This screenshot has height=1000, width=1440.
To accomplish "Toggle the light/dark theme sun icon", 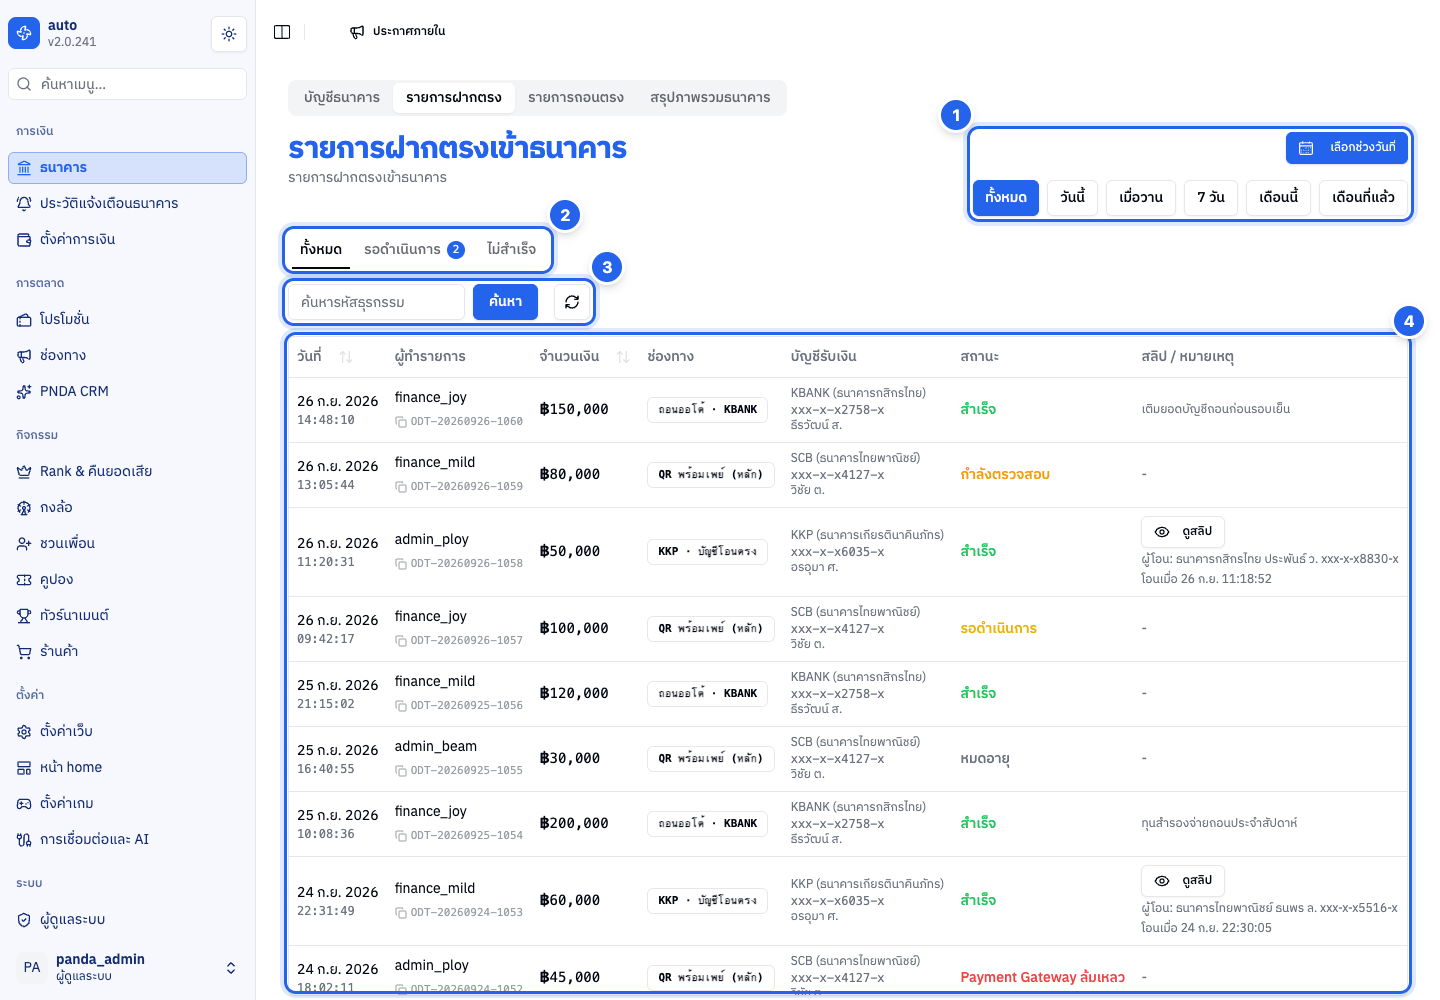I will coord(229,34).
